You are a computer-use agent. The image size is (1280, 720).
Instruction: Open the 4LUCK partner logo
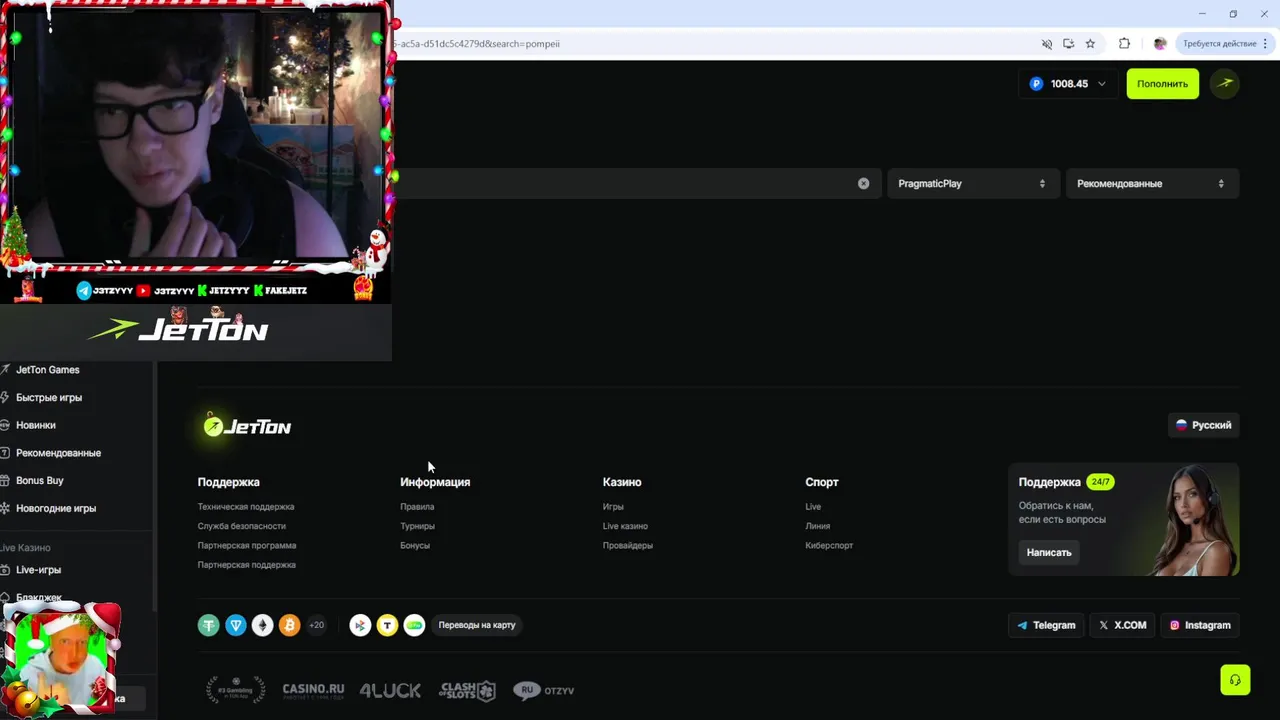point(390,690)
